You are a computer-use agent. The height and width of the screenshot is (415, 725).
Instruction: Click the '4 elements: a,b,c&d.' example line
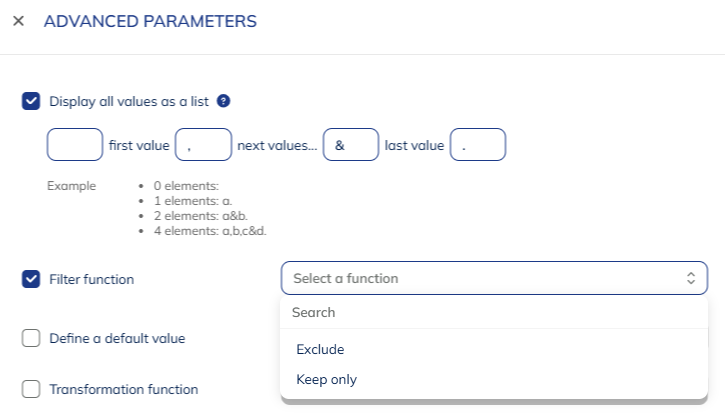[x=210, y=231]
